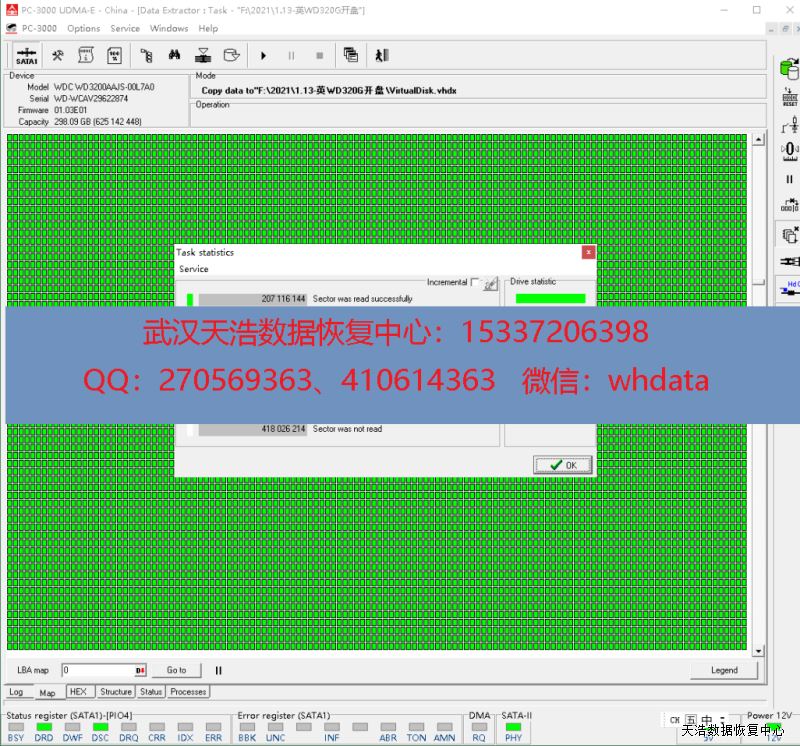
Task: Switch to the Structure tab
Action: [x=116, y=691]
